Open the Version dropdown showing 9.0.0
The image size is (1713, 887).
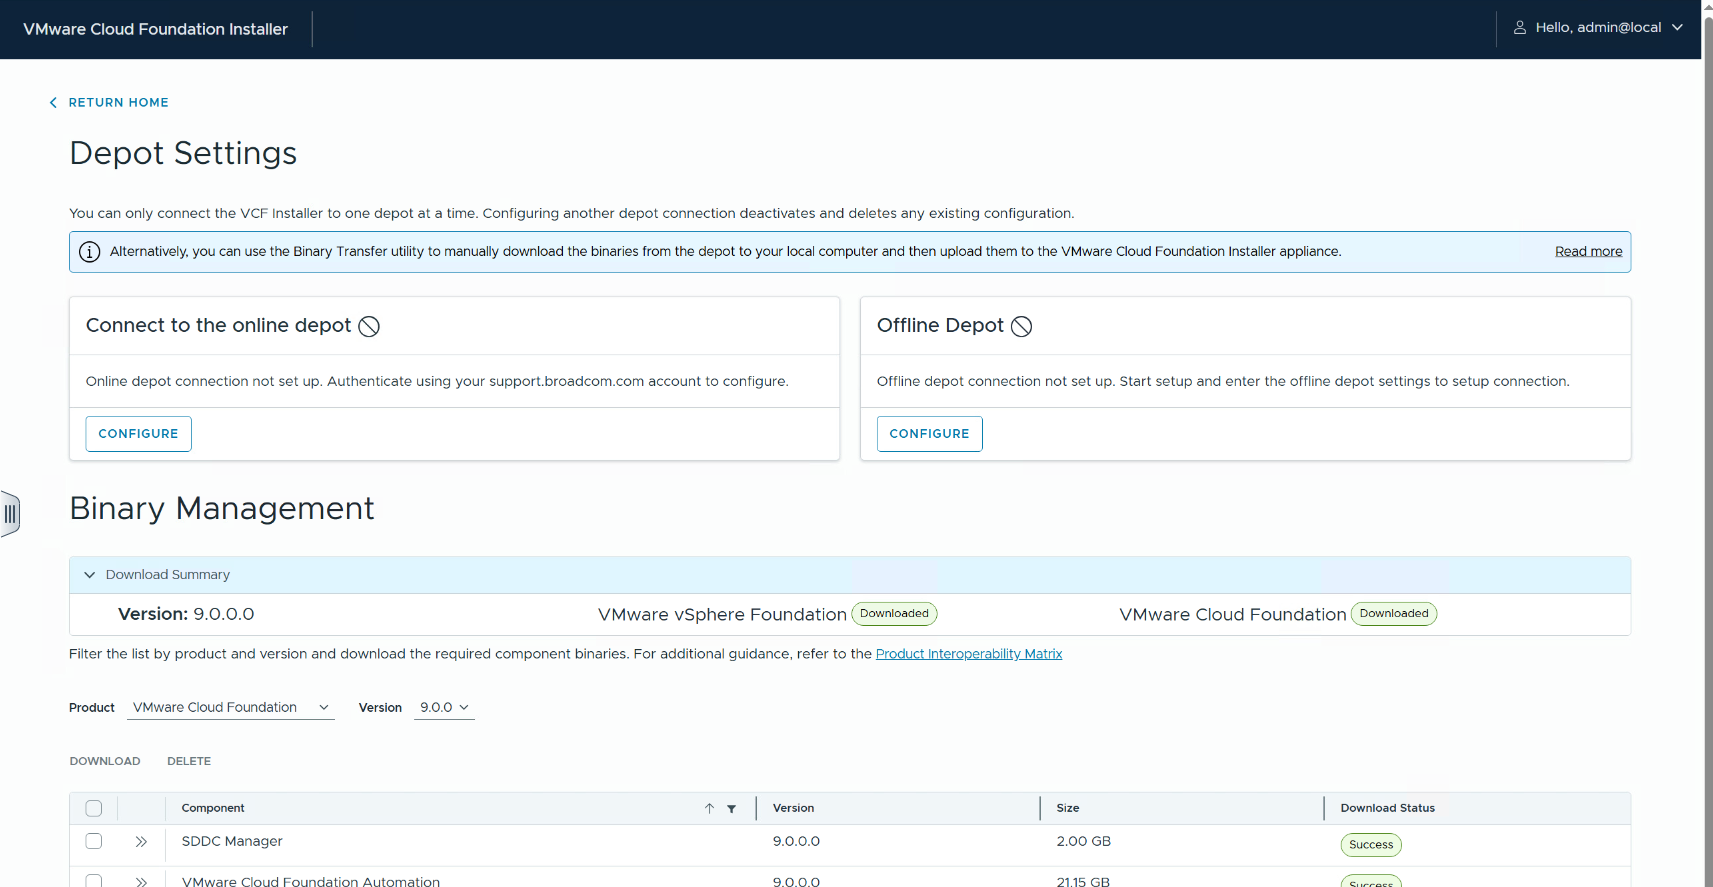[444, 708]
